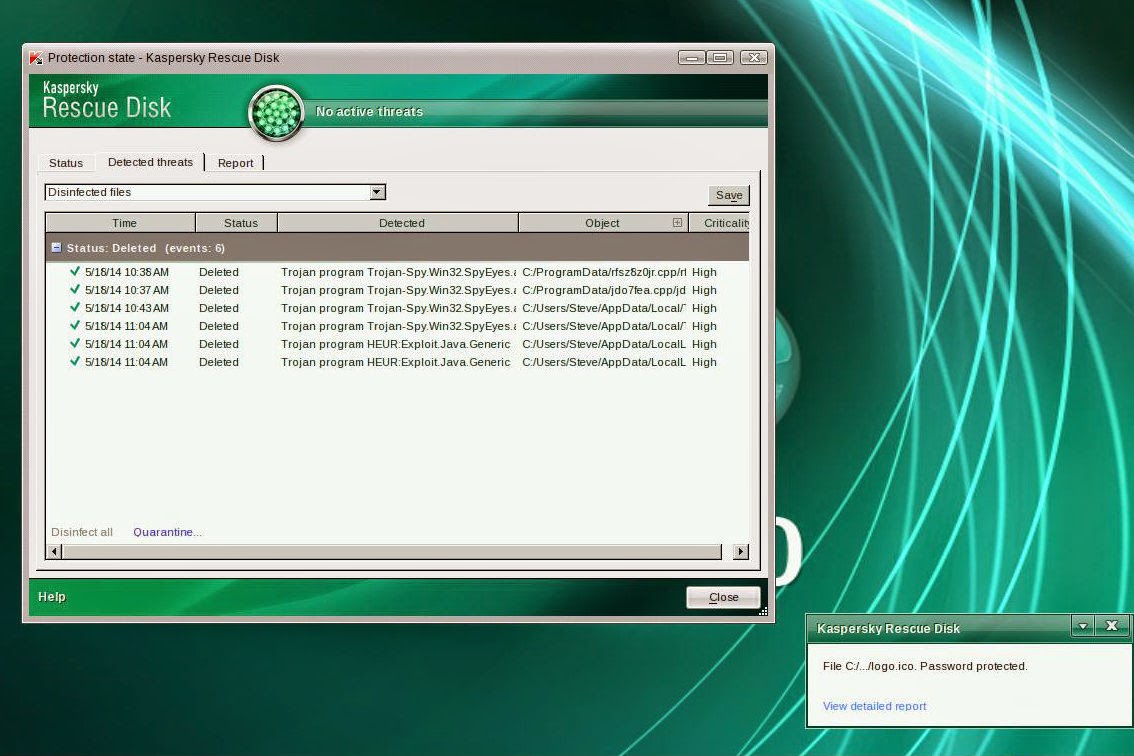Click the Kaspersky logo icon in title bar
Image resolution: width=1134 pixels, height=756 pixels.
tap(36, 58)
